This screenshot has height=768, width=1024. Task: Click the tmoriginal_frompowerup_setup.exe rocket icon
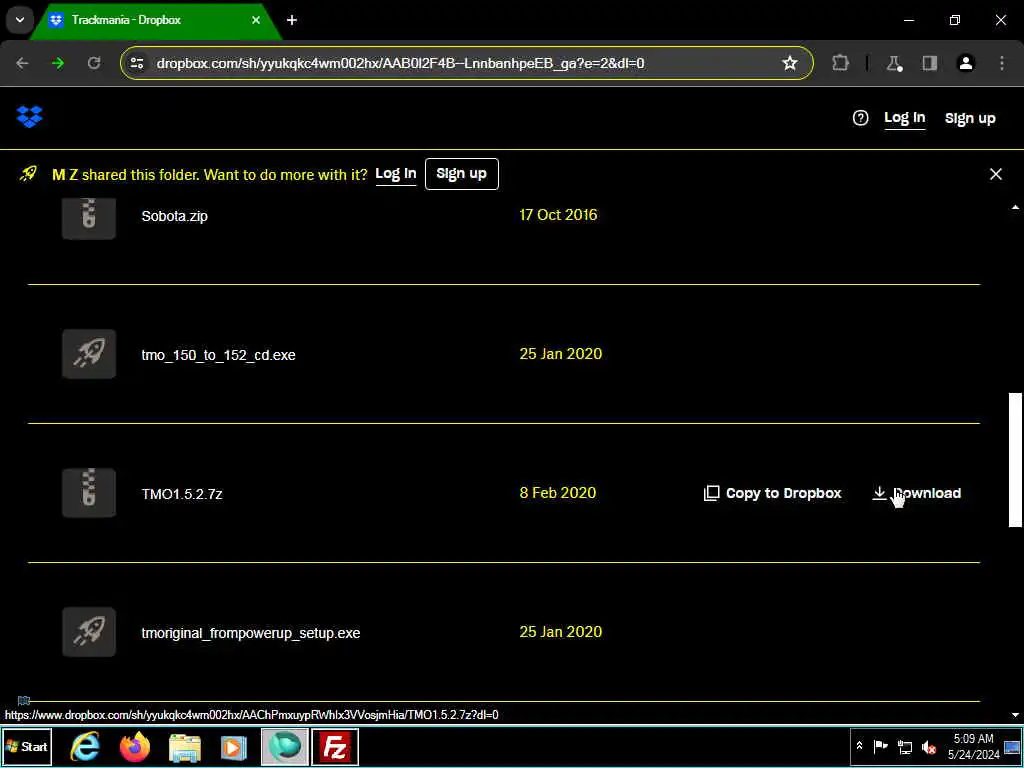click(89, 632)
